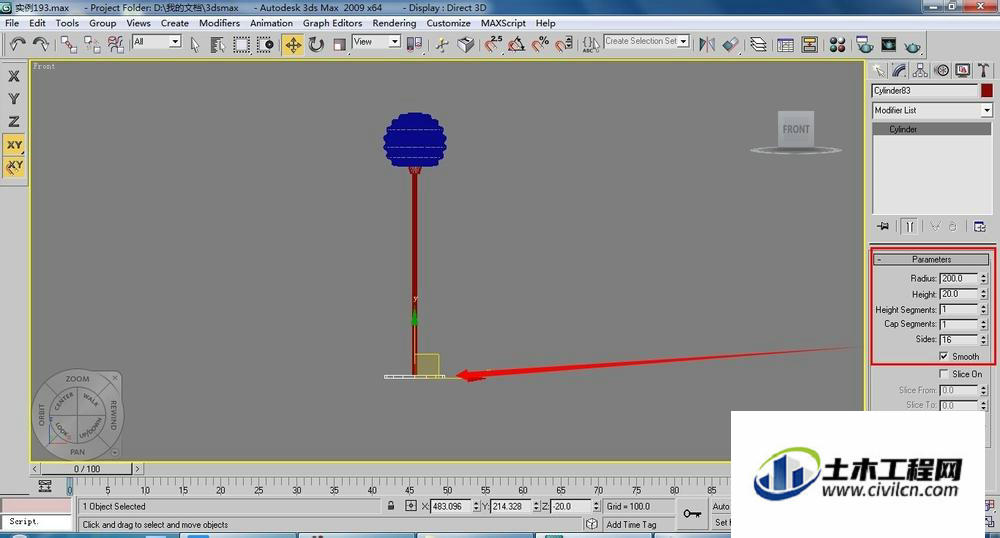Open the Select by Name tool
This screenshot has height=538, width=1000.
217,45
